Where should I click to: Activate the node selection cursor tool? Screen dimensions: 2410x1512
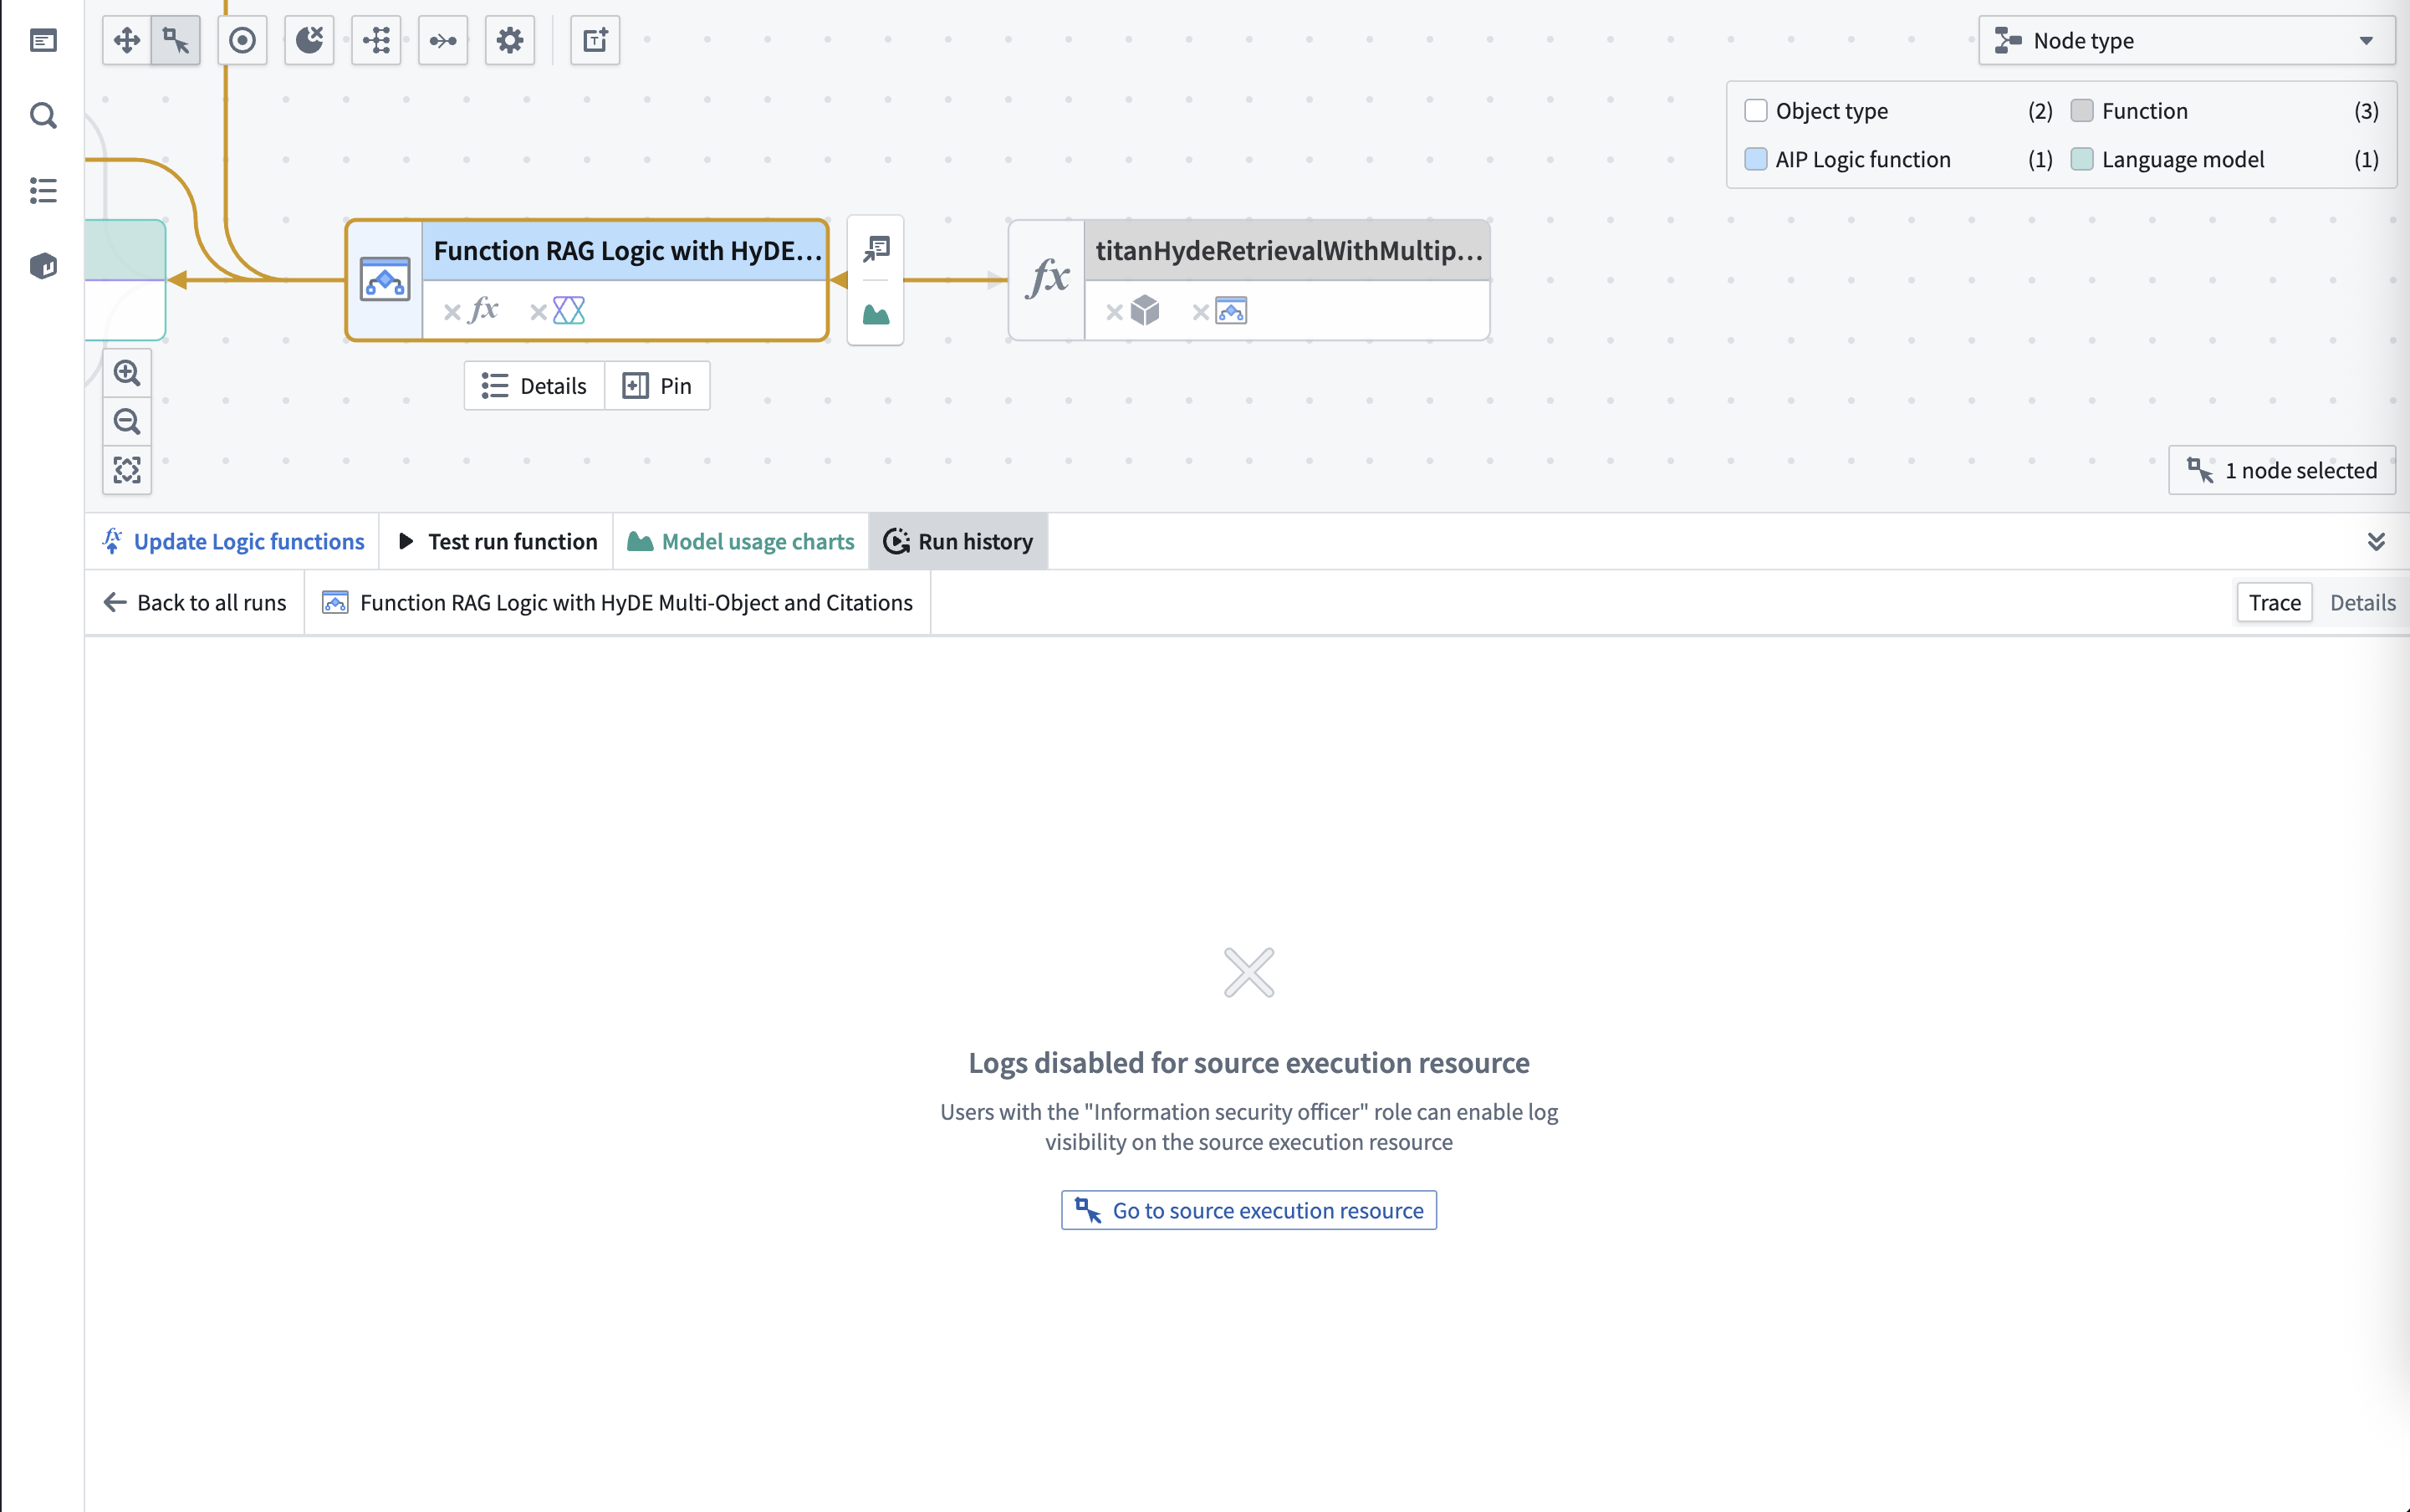(x=174, y=40)
